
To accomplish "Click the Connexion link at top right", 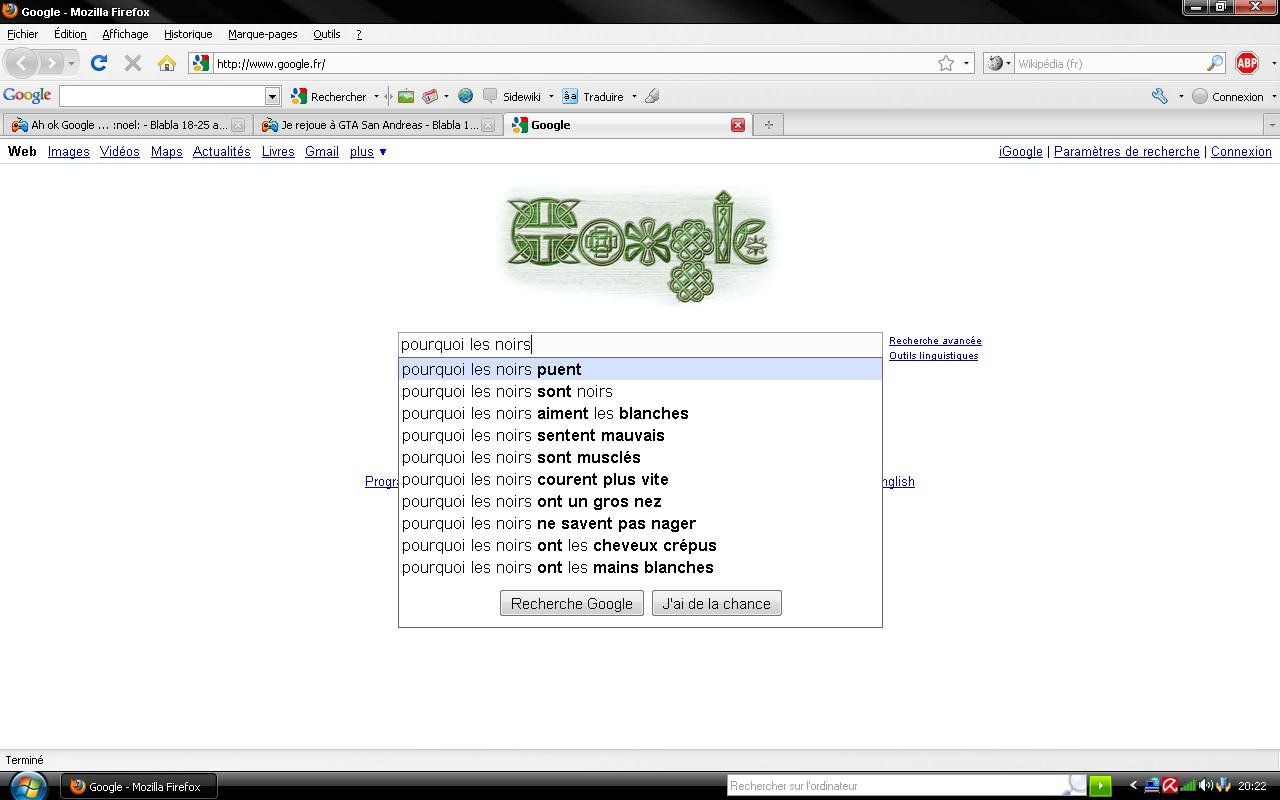I will click(1241, 152).
